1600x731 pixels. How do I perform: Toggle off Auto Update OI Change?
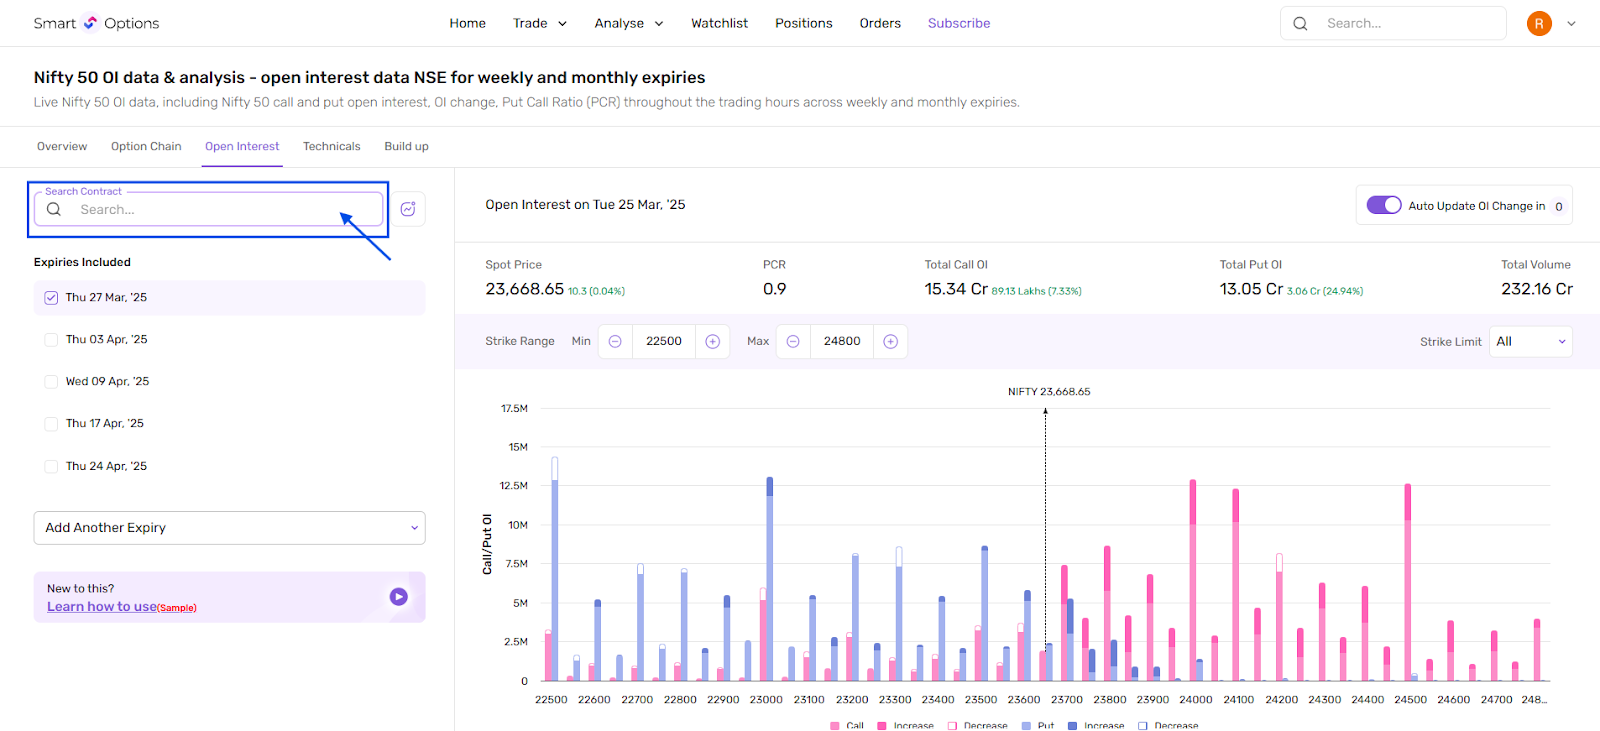(1384, 205)
